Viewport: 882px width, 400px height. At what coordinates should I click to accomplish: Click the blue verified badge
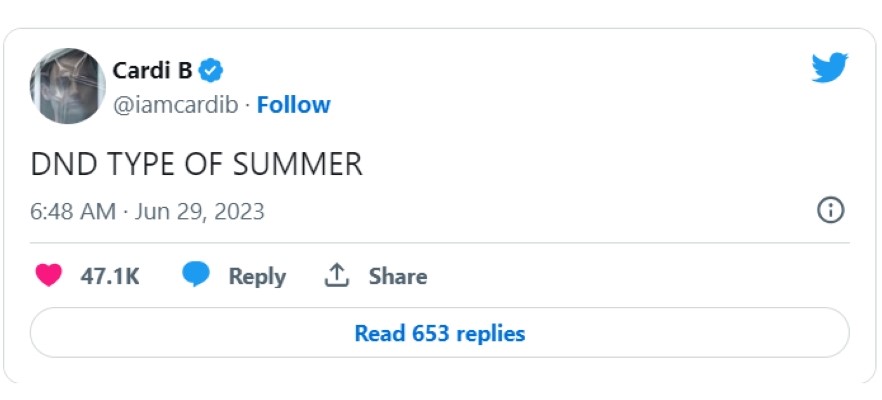[211, 71]
